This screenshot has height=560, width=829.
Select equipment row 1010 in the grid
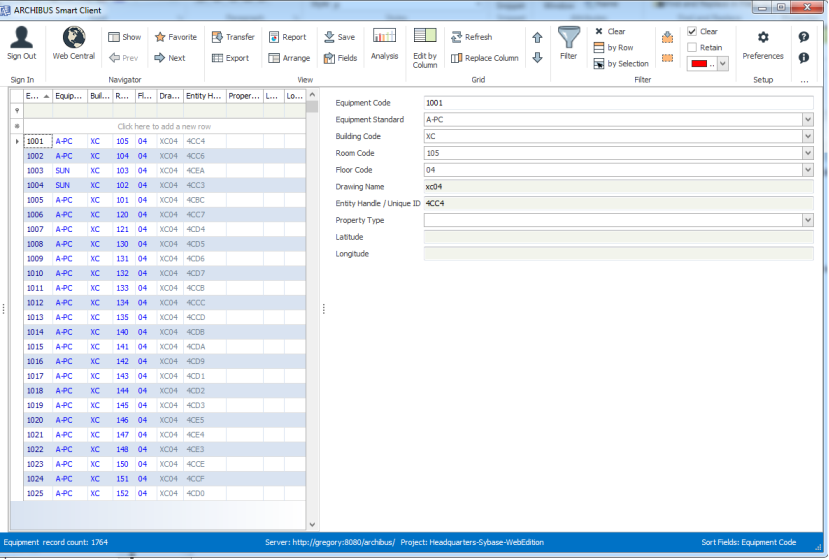pyautogui.click(x=35, y=273)
